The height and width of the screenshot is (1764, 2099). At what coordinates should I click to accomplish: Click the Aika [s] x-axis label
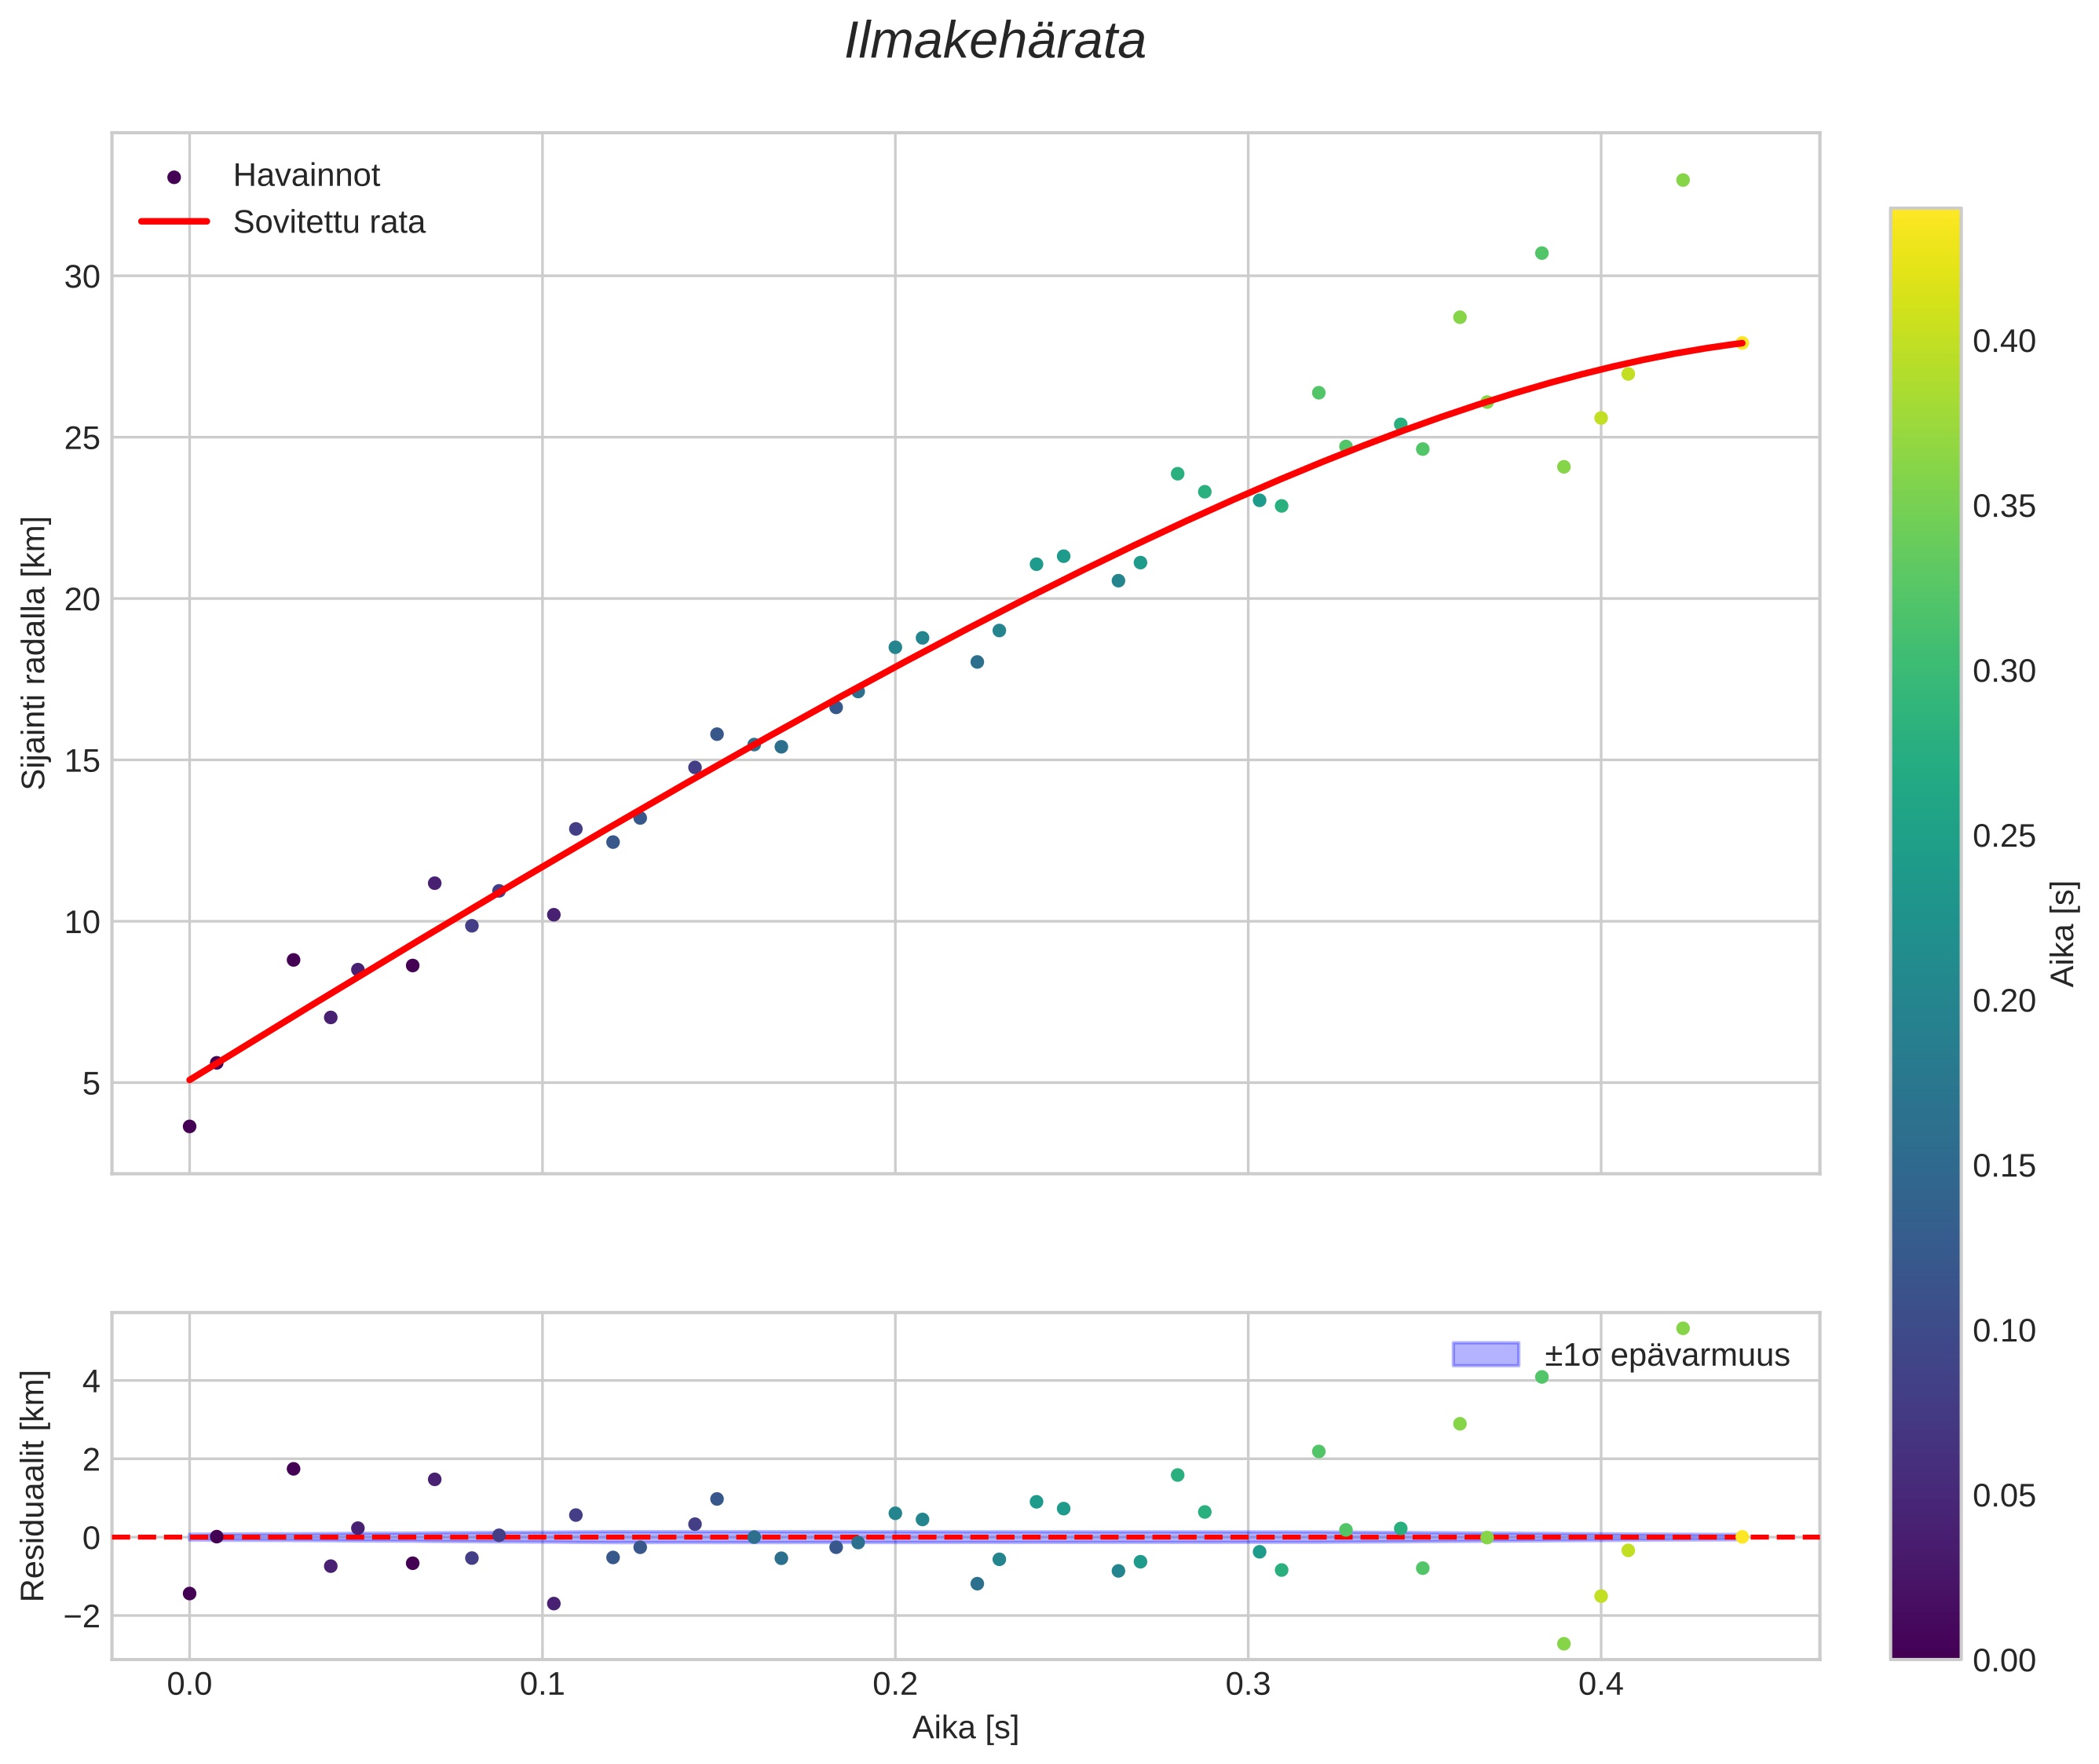coord(965,1727)
